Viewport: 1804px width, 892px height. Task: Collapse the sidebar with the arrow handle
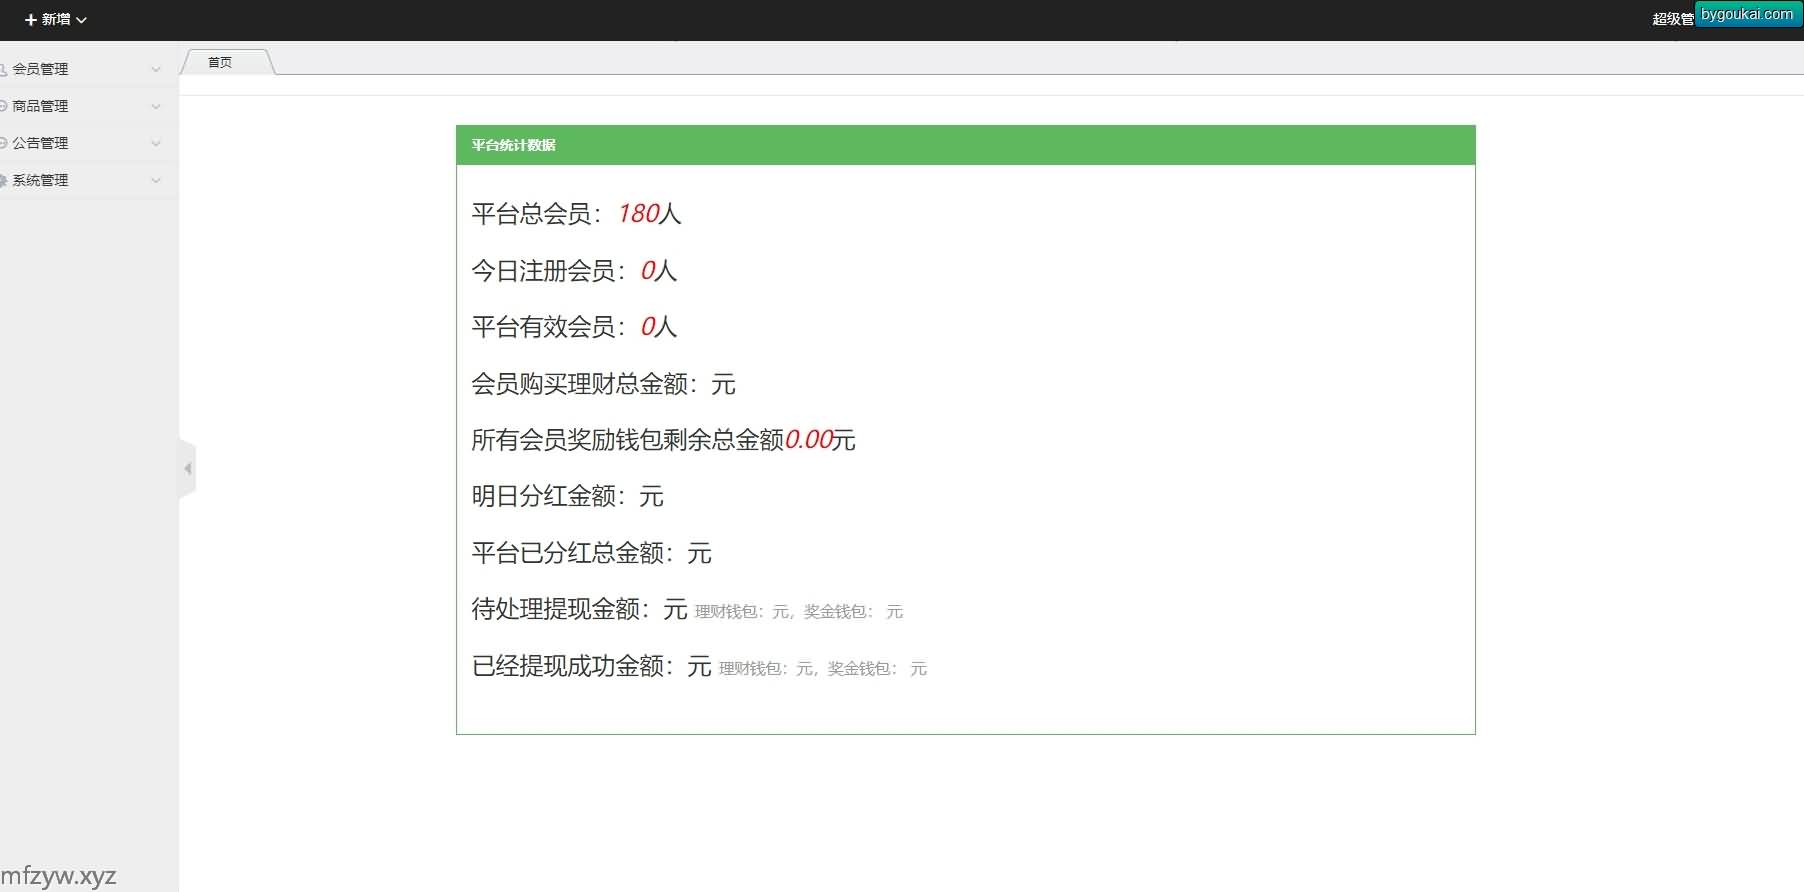pos(187,468)
